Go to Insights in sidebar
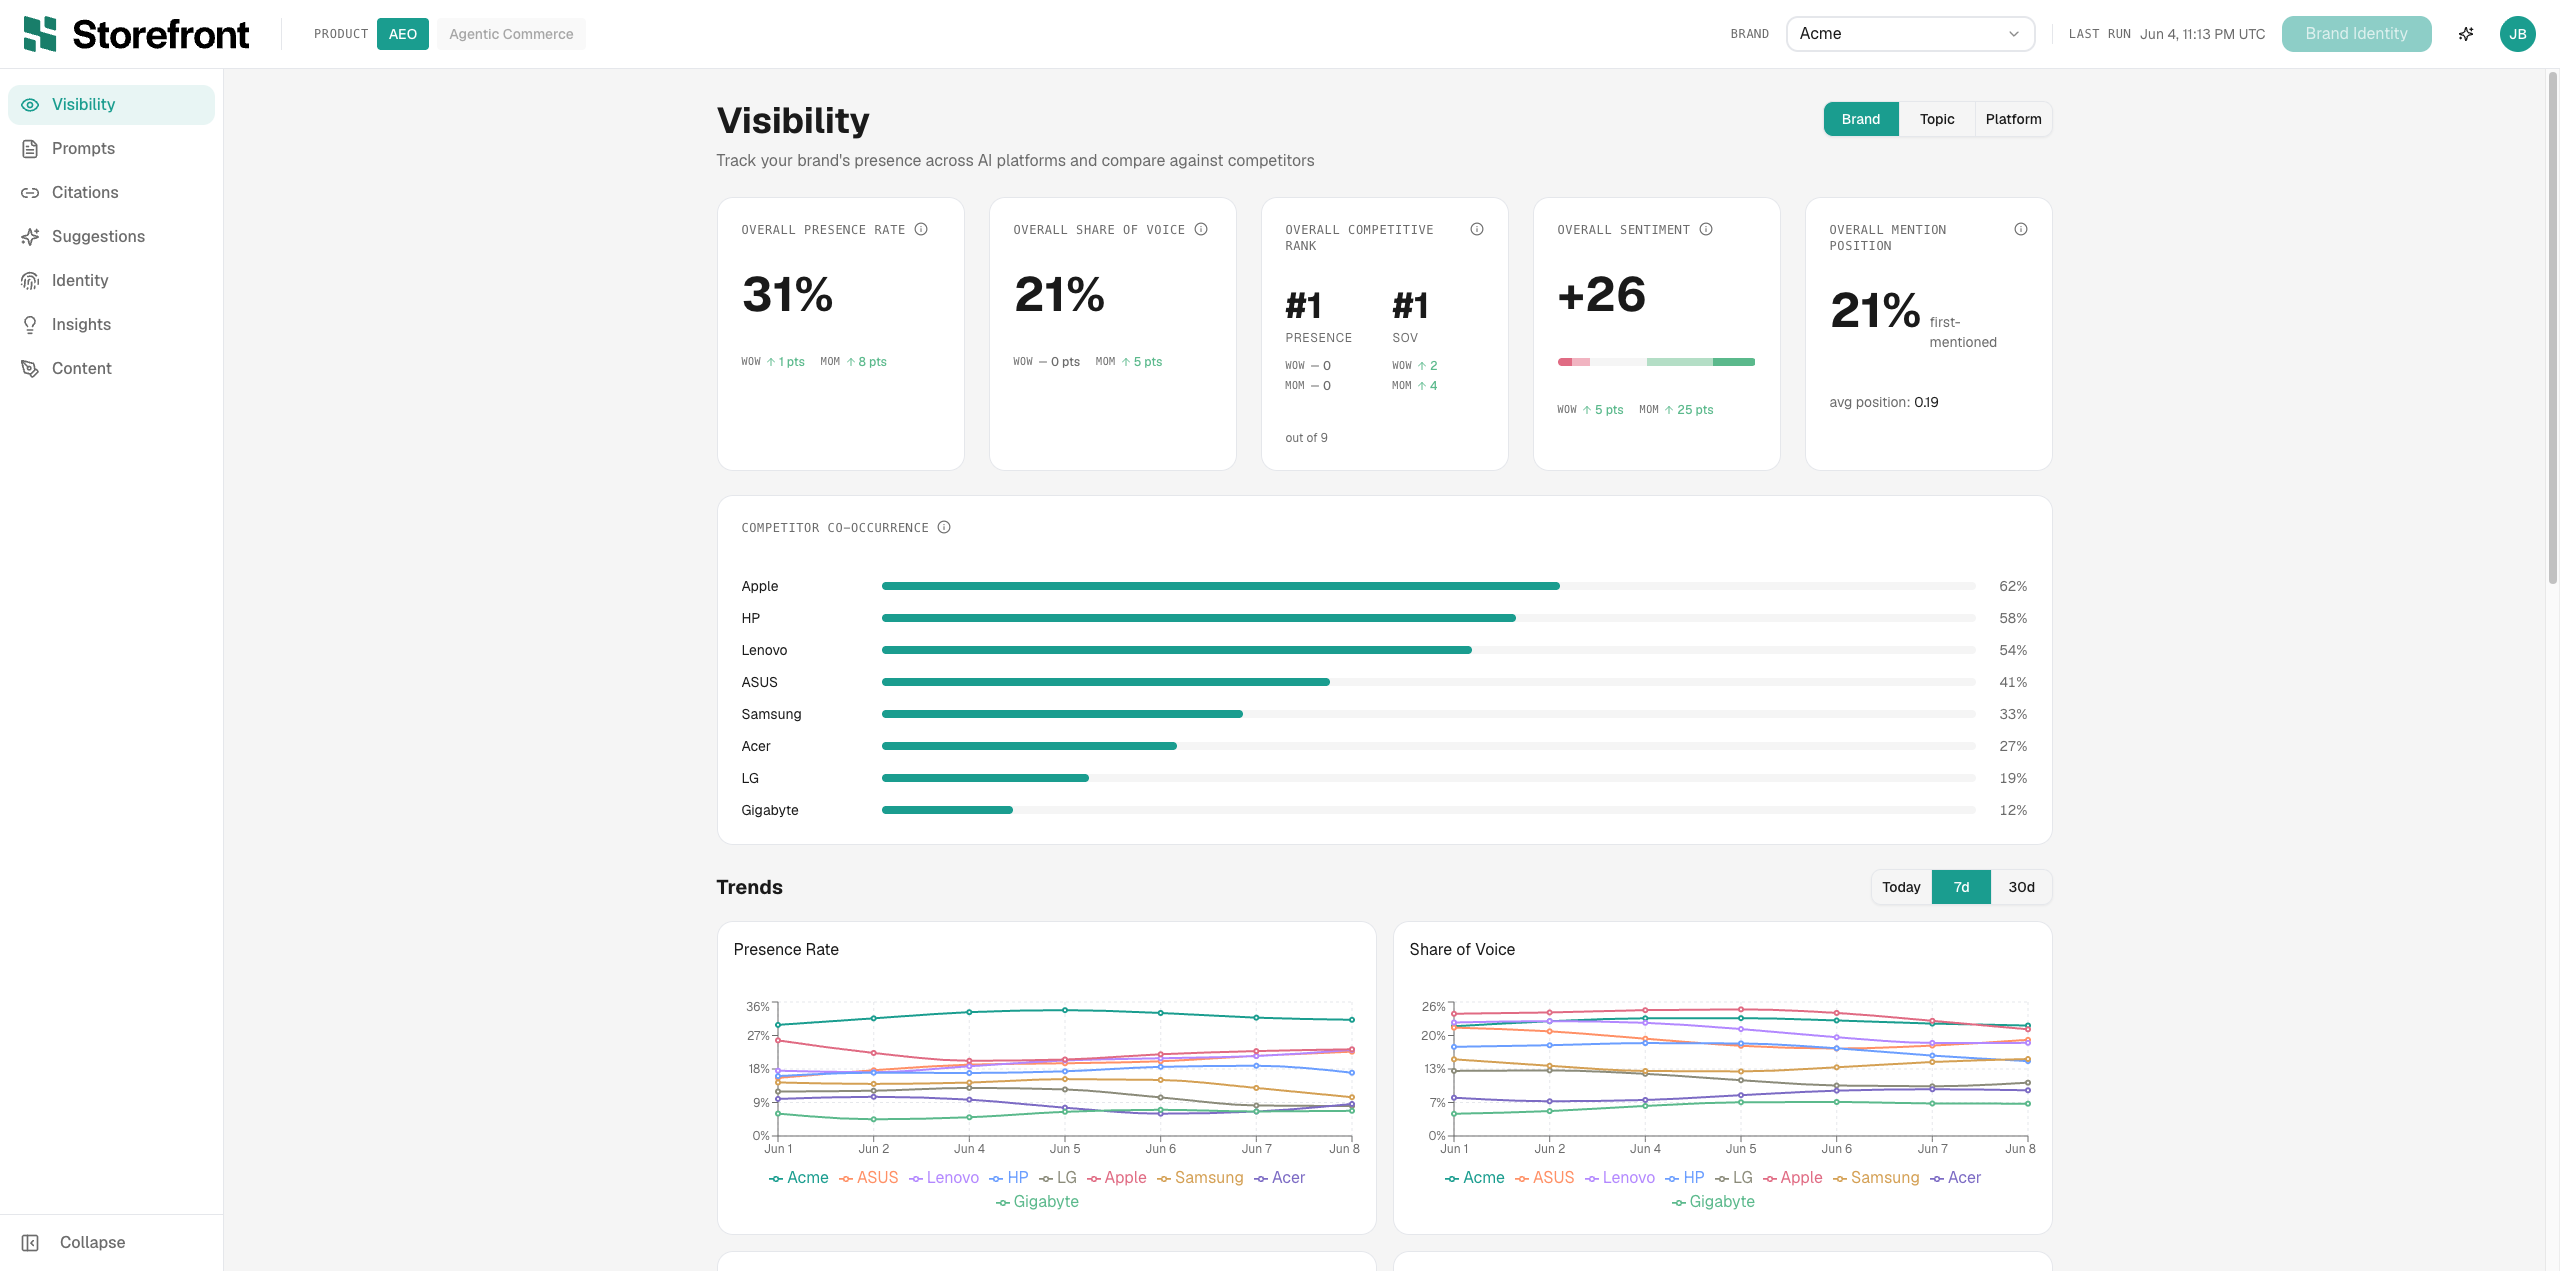Viewport: 2560px width, 1271px height. point(111,325)
